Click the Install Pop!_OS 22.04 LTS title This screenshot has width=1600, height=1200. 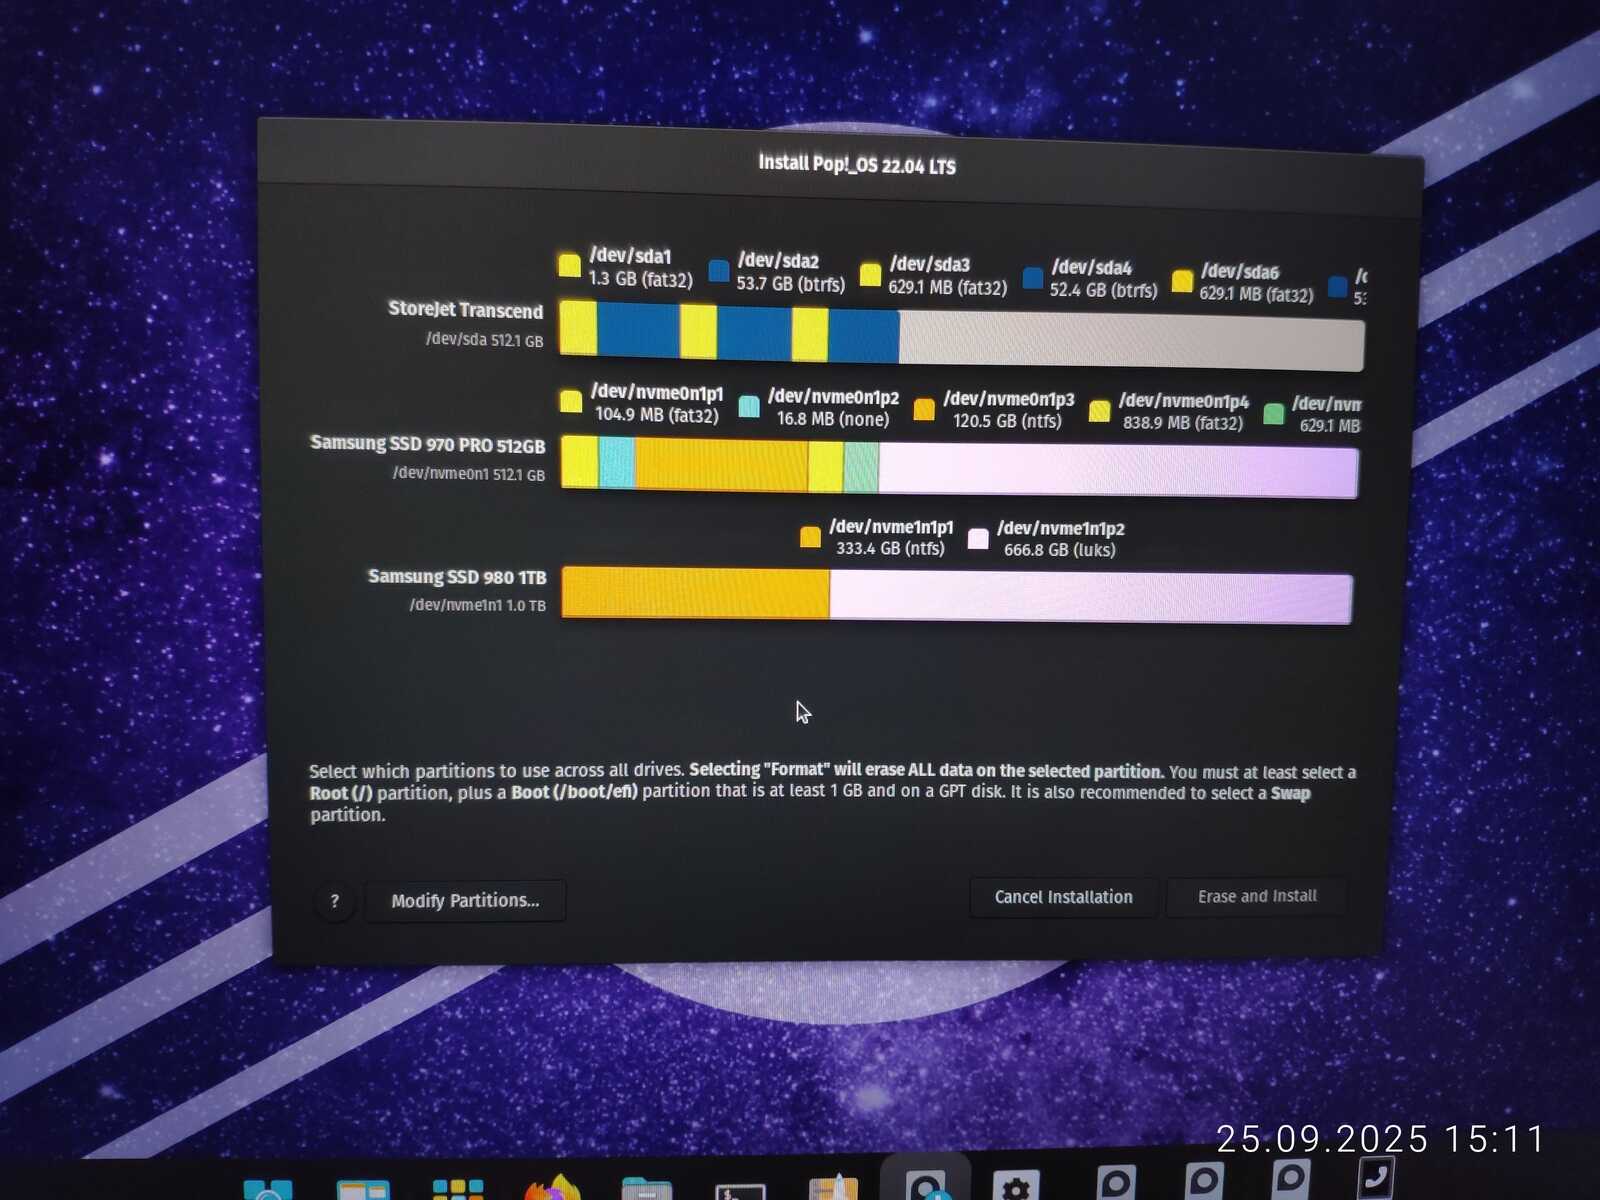tap(857, 165)
